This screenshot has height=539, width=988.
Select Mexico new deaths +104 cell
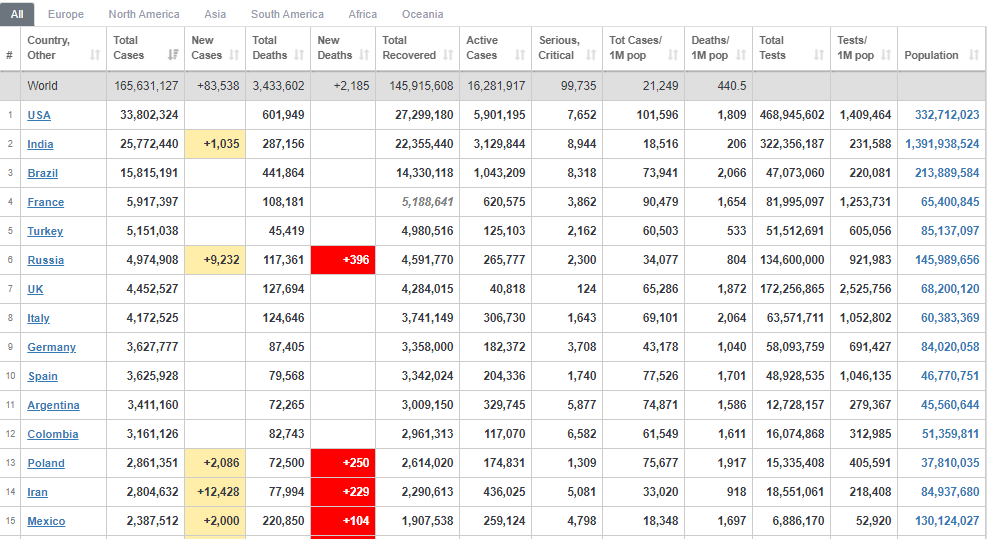(x=343, y=521)
